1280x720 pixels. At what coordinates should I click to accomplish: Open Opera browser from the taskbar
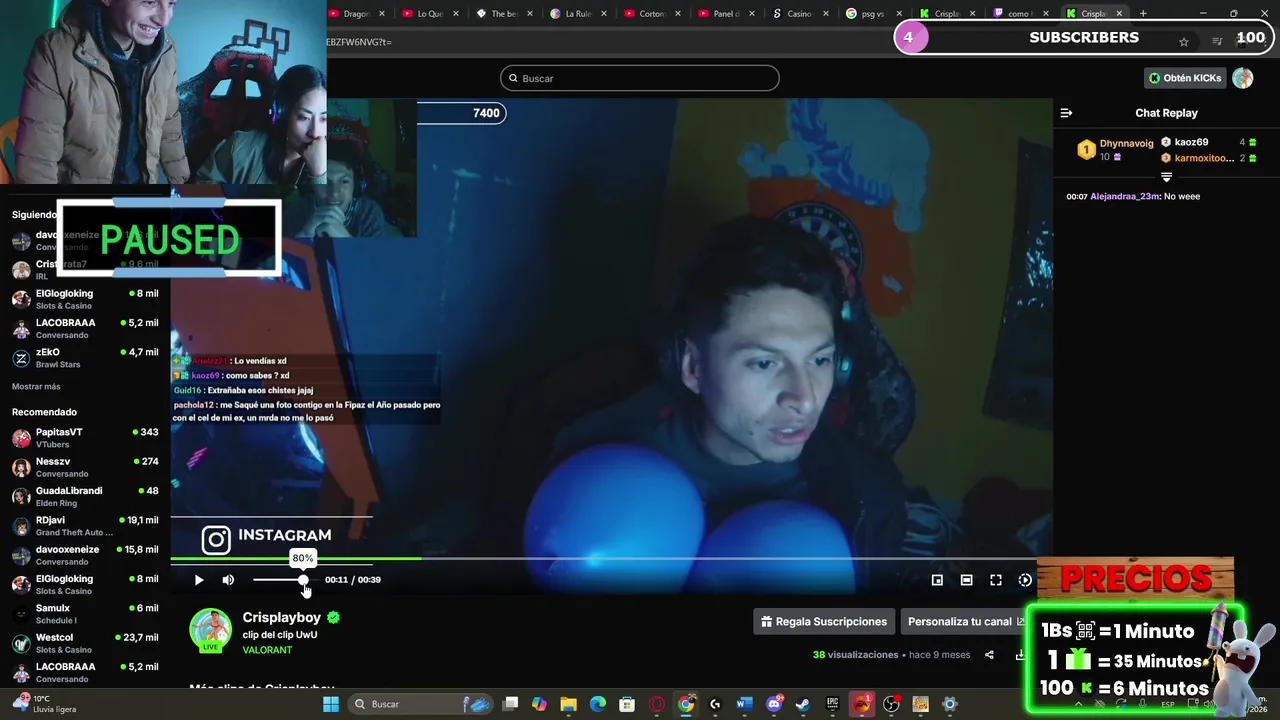pos(656,704)
